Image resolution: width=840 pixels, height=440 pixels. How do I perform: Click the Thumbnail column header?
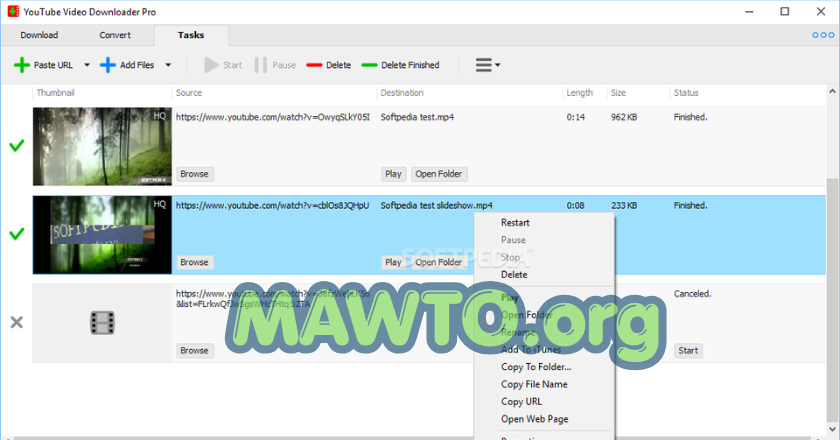coord(55,93)
